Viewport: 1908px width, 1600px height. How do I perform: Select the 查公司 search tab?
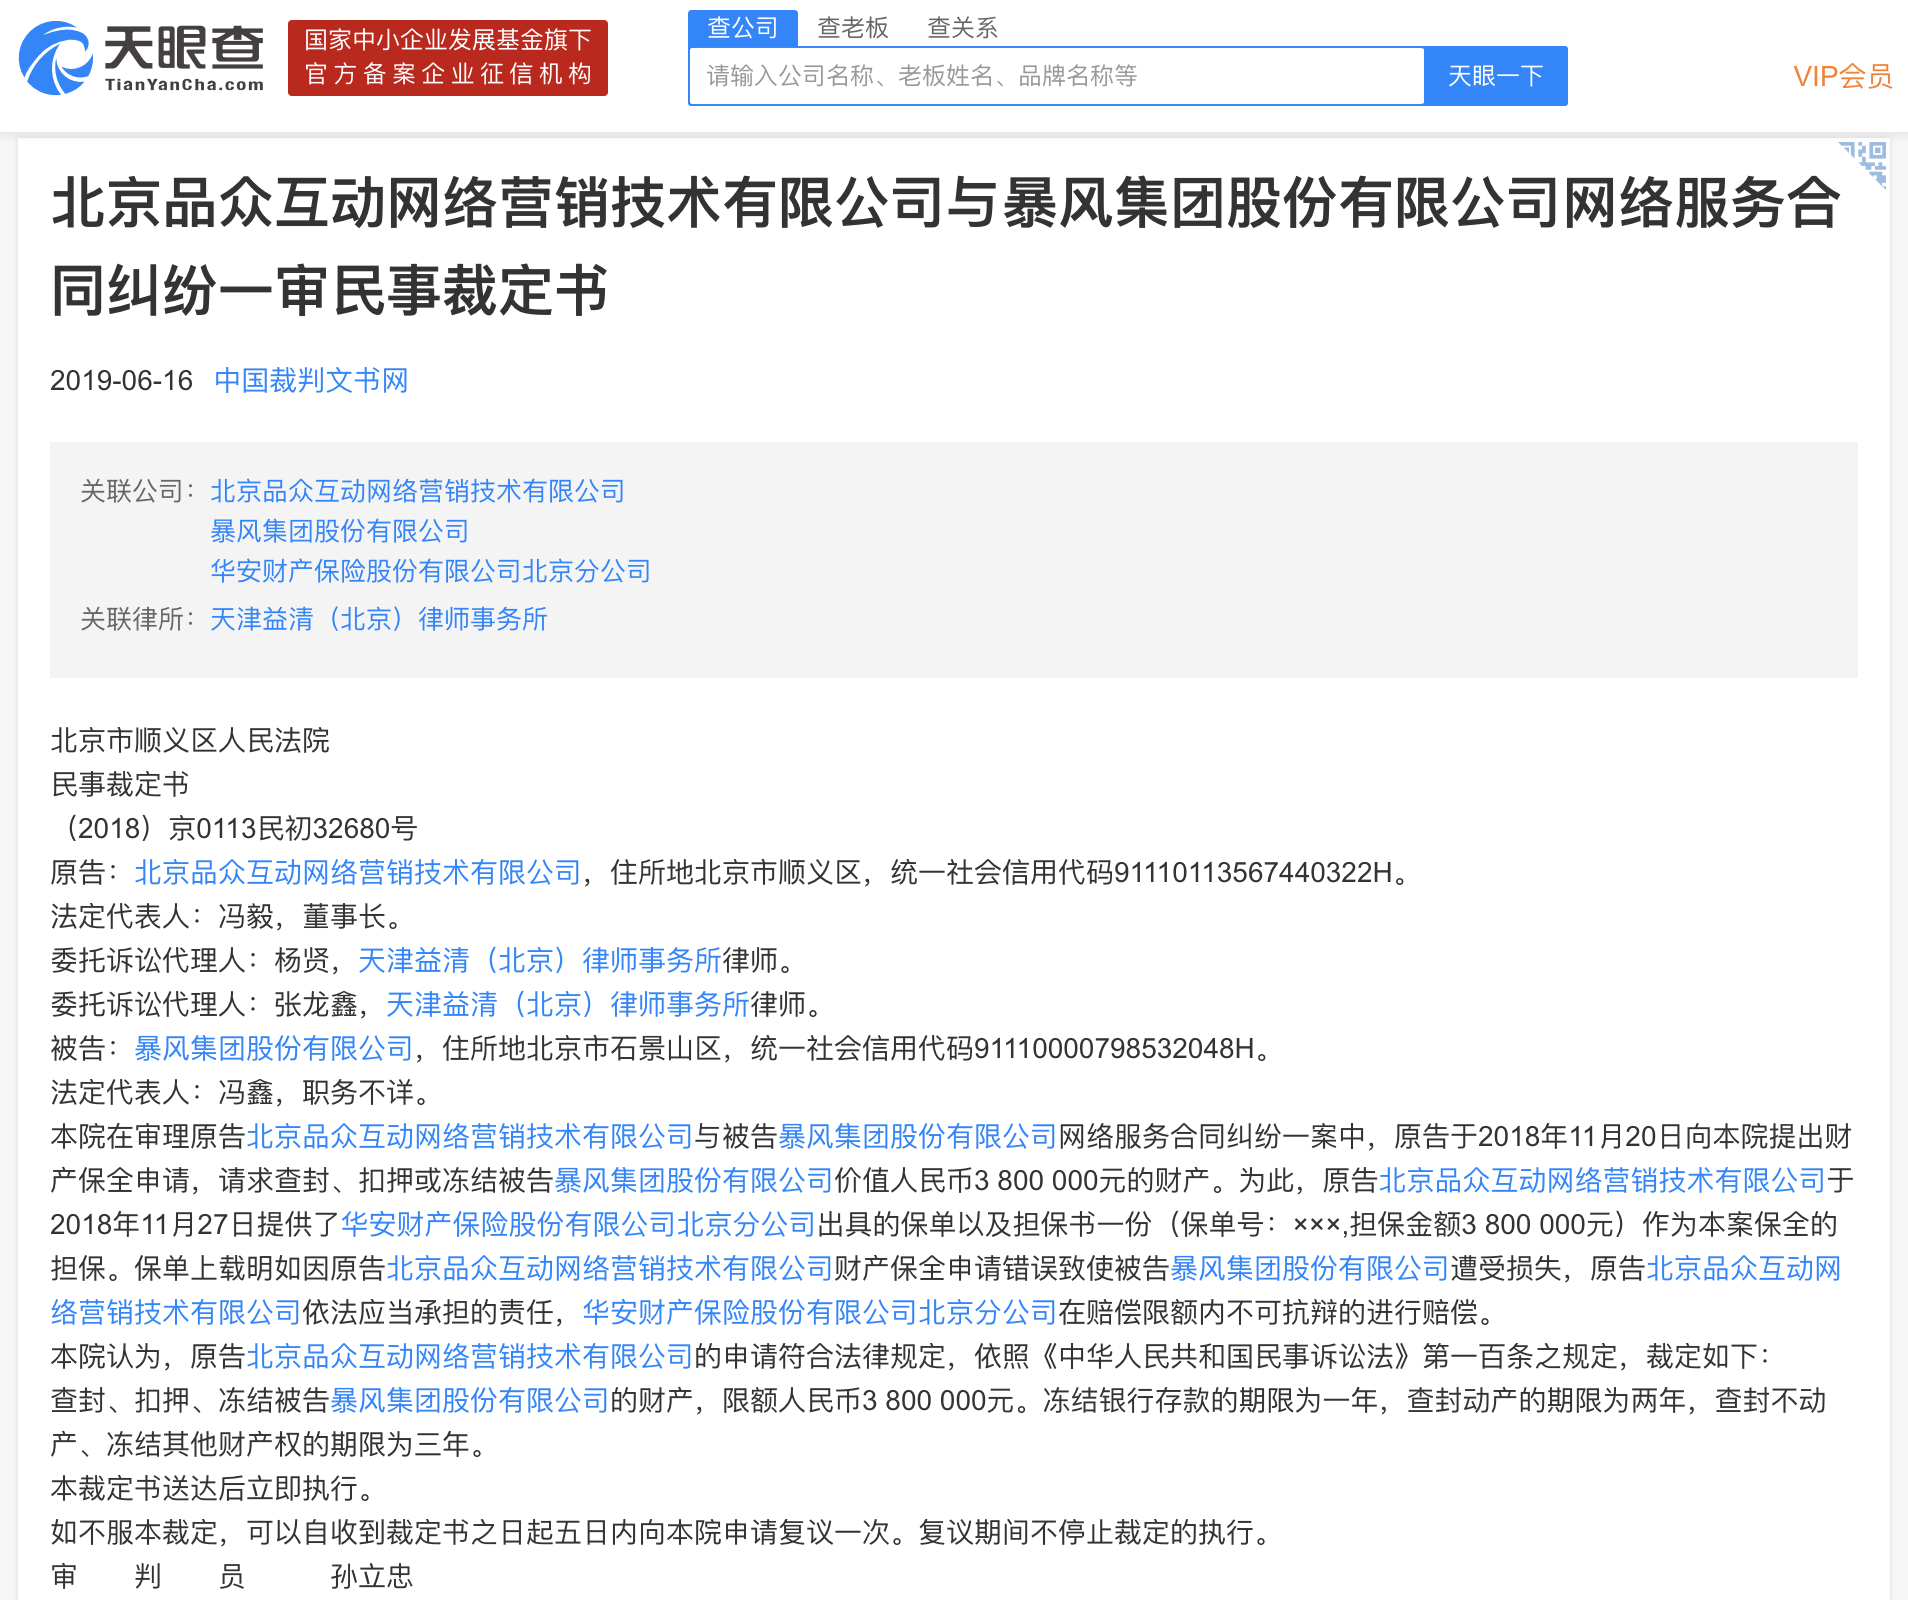[742, 28]
